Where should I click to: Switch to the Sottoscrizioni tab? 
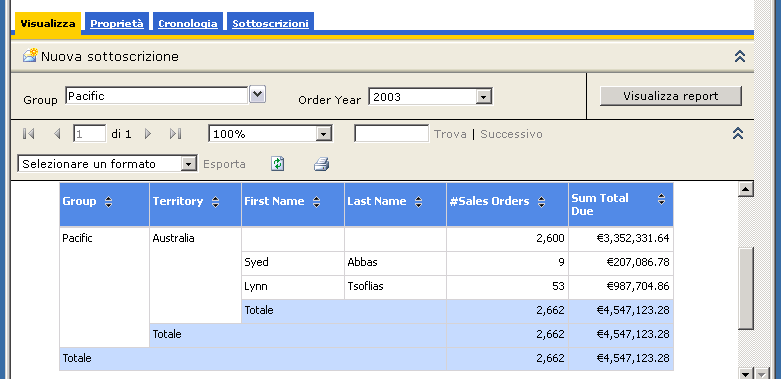point(270,23)
